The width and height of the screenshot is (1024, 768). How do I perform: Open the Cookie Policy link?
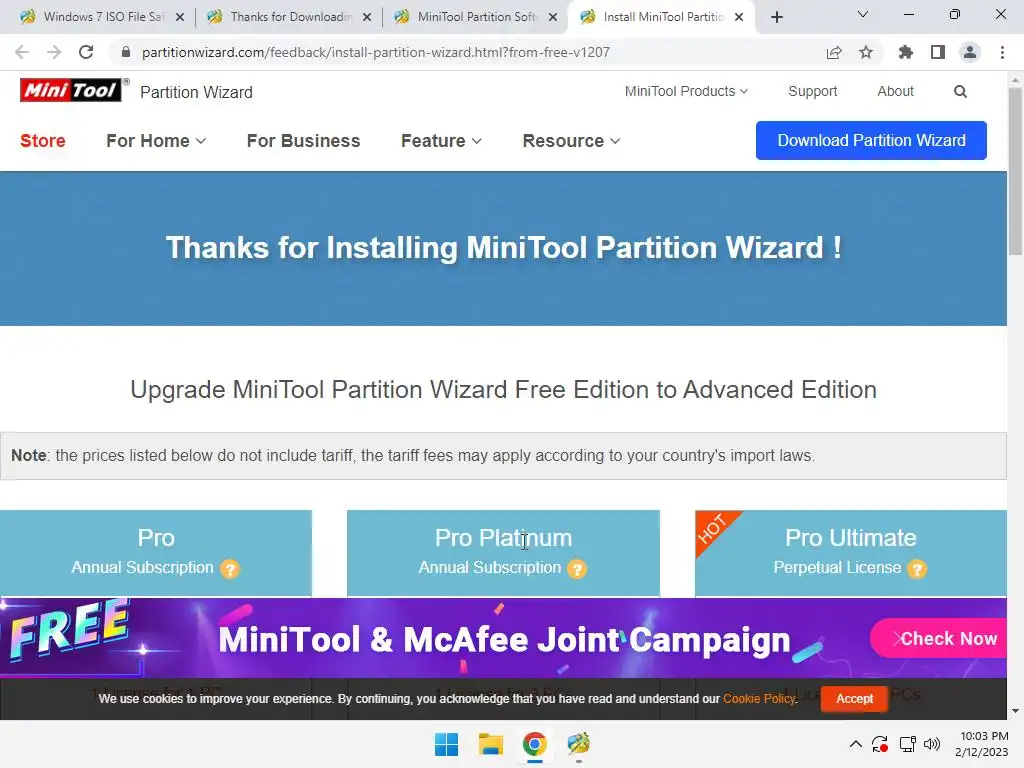pos(759,699)
